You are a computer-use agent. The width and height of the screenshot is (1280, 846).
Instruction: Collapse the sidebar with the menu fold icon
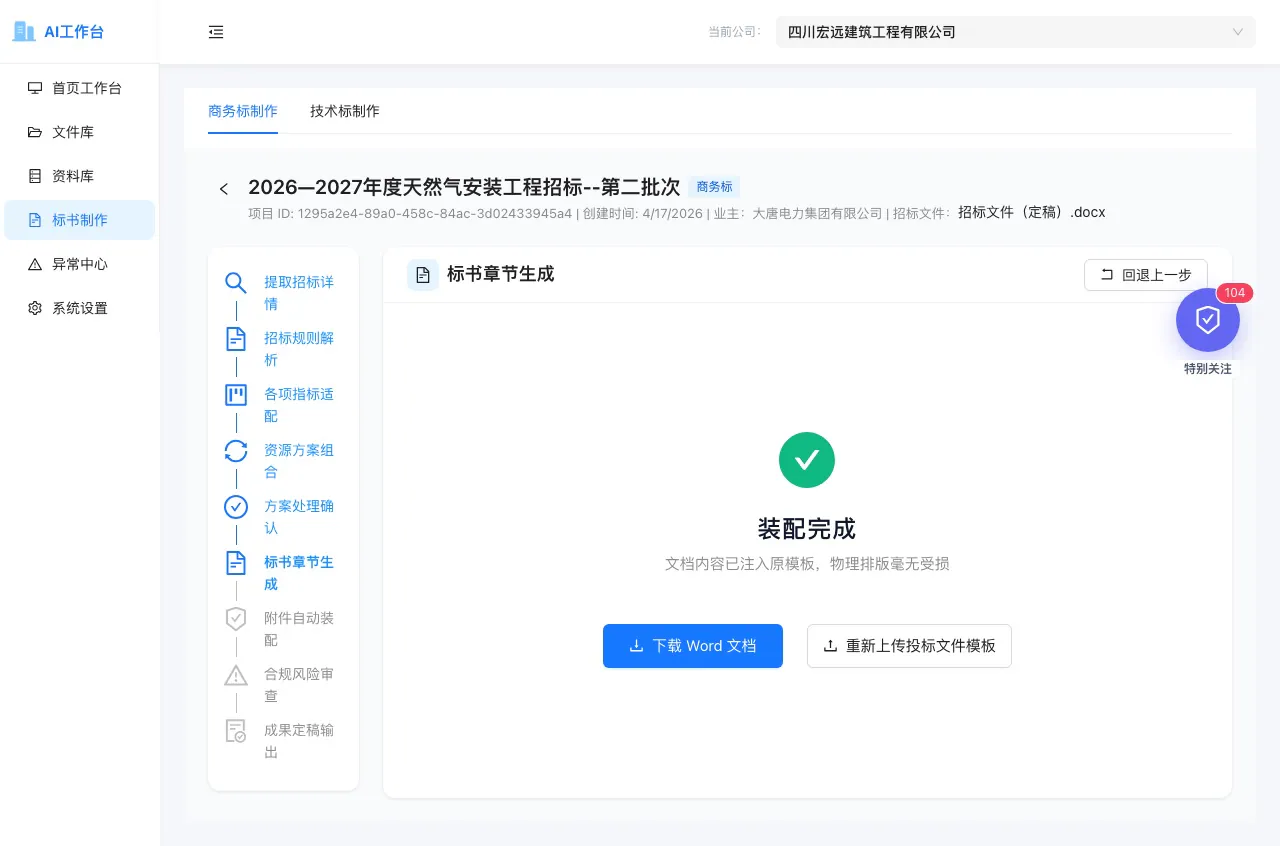pos(216,32)
